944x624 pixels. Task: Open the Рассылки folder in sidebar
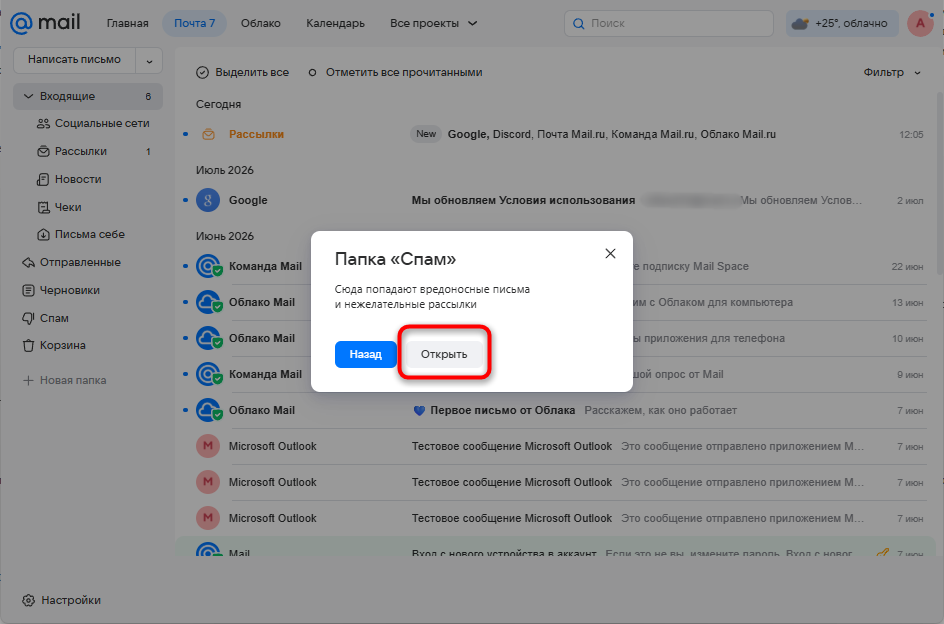[93, 152]
